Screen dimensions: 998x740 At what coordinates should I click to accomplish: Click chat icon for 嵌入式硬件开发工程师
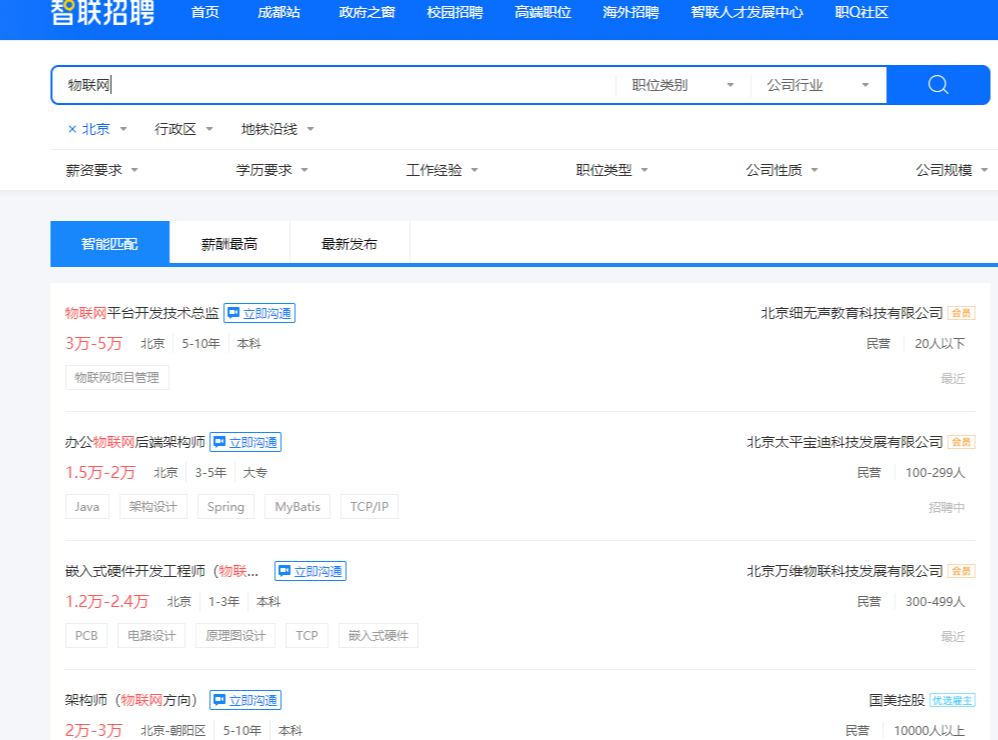point(285,571)
